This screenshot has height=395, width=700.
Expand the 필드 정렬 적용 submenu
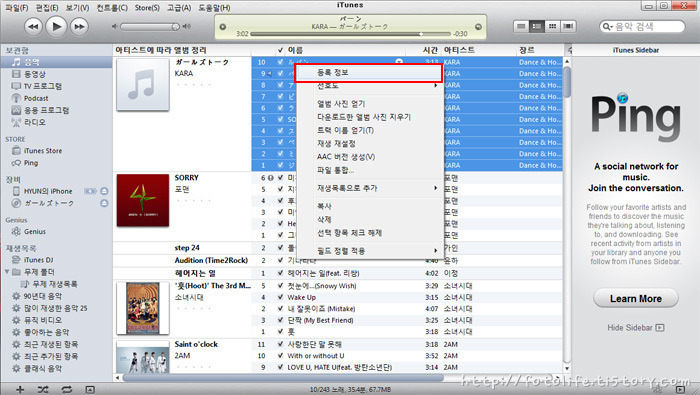[x=370, y=251]
